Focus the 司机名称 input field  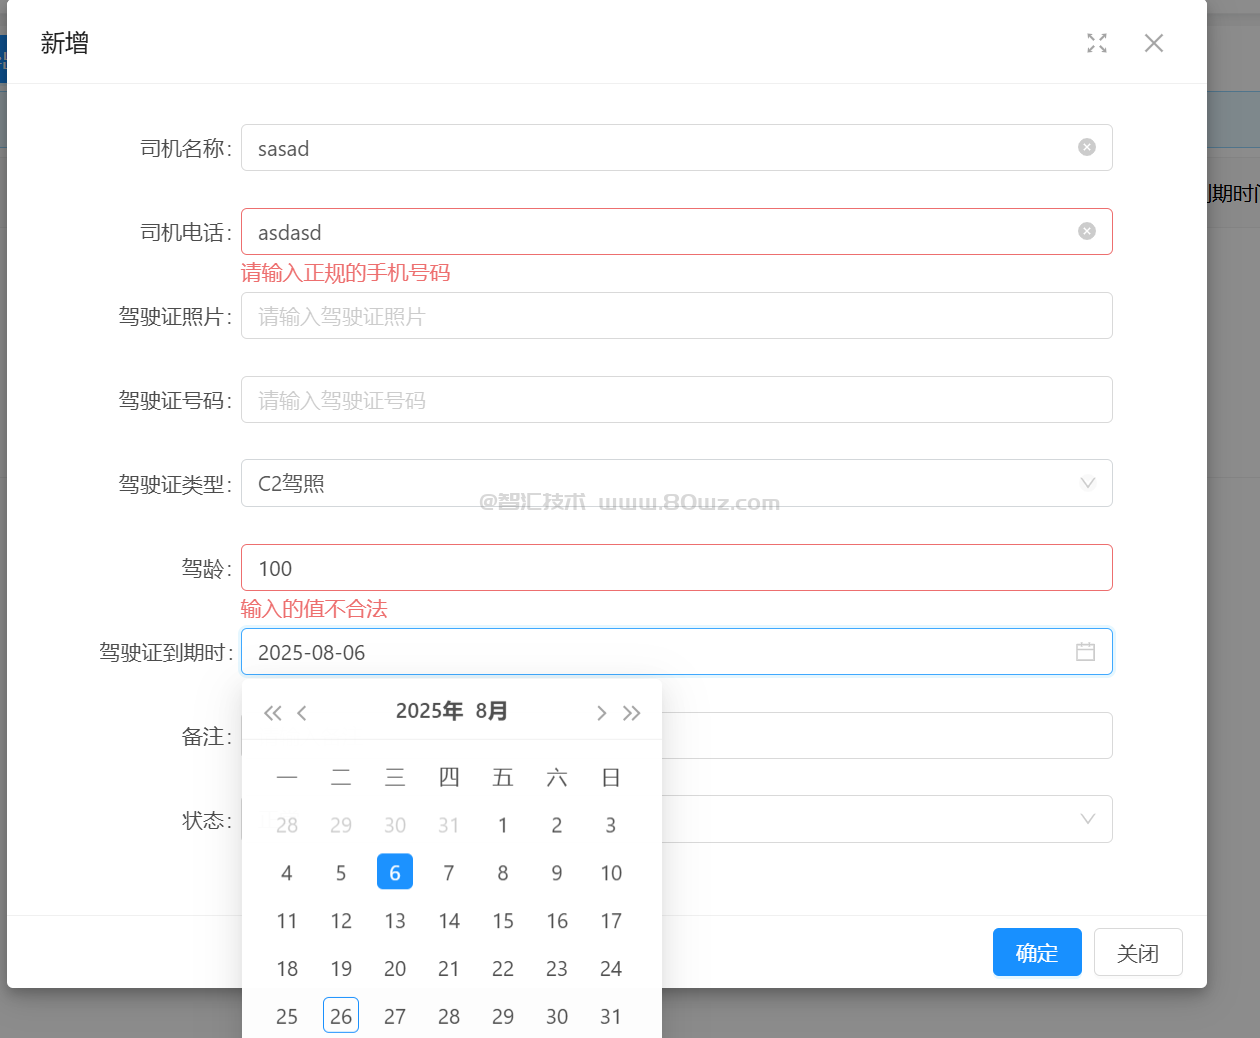coord(677,147)
